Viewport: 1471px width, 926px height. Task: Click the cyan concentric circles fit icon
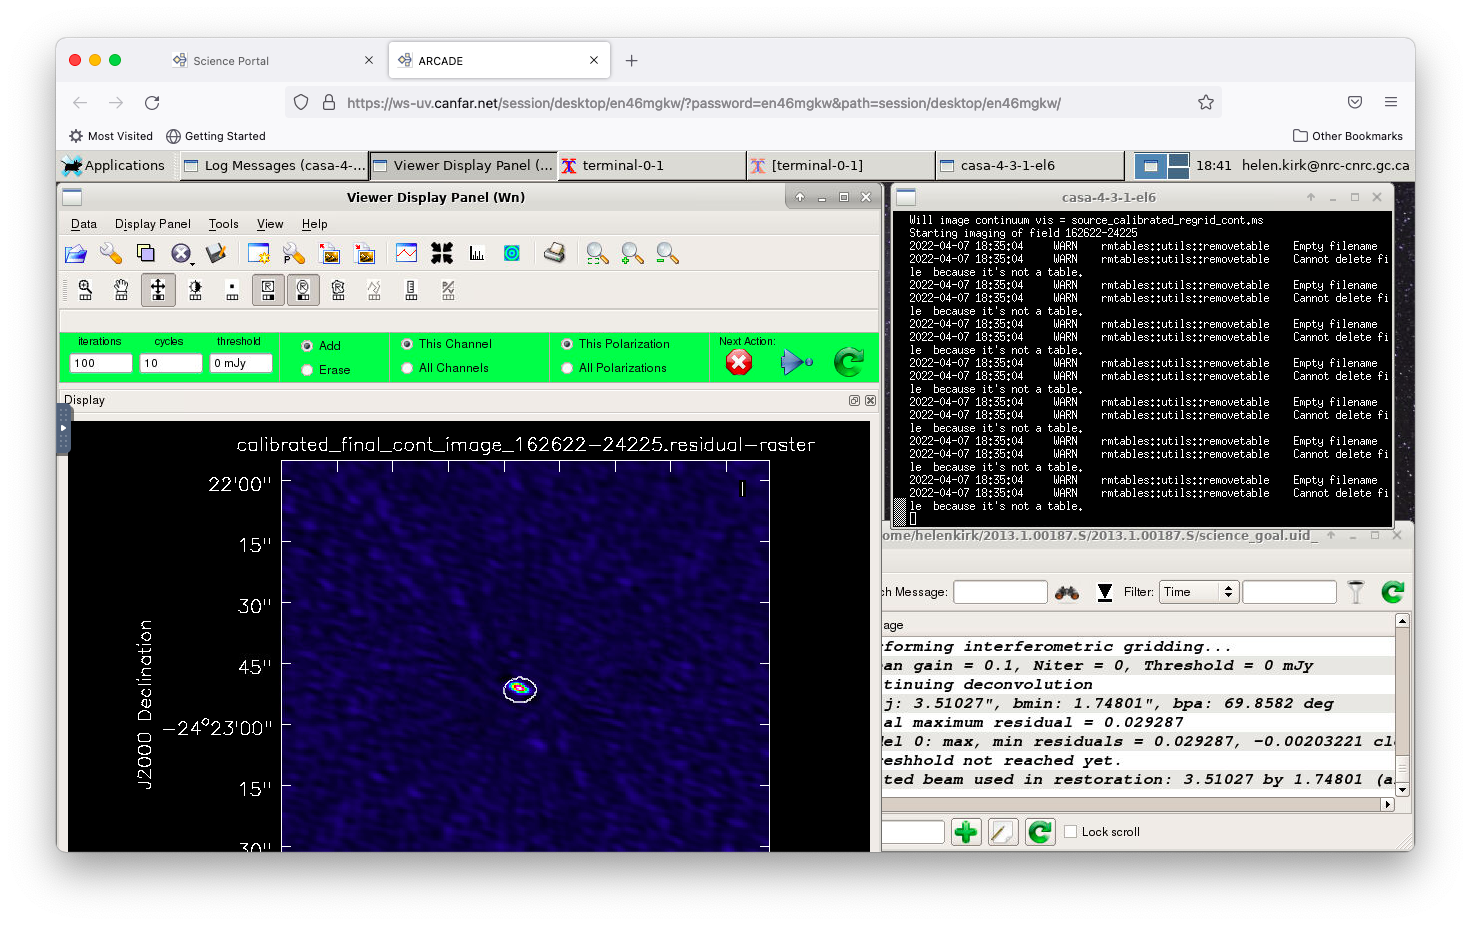click(x=512, y=254)
